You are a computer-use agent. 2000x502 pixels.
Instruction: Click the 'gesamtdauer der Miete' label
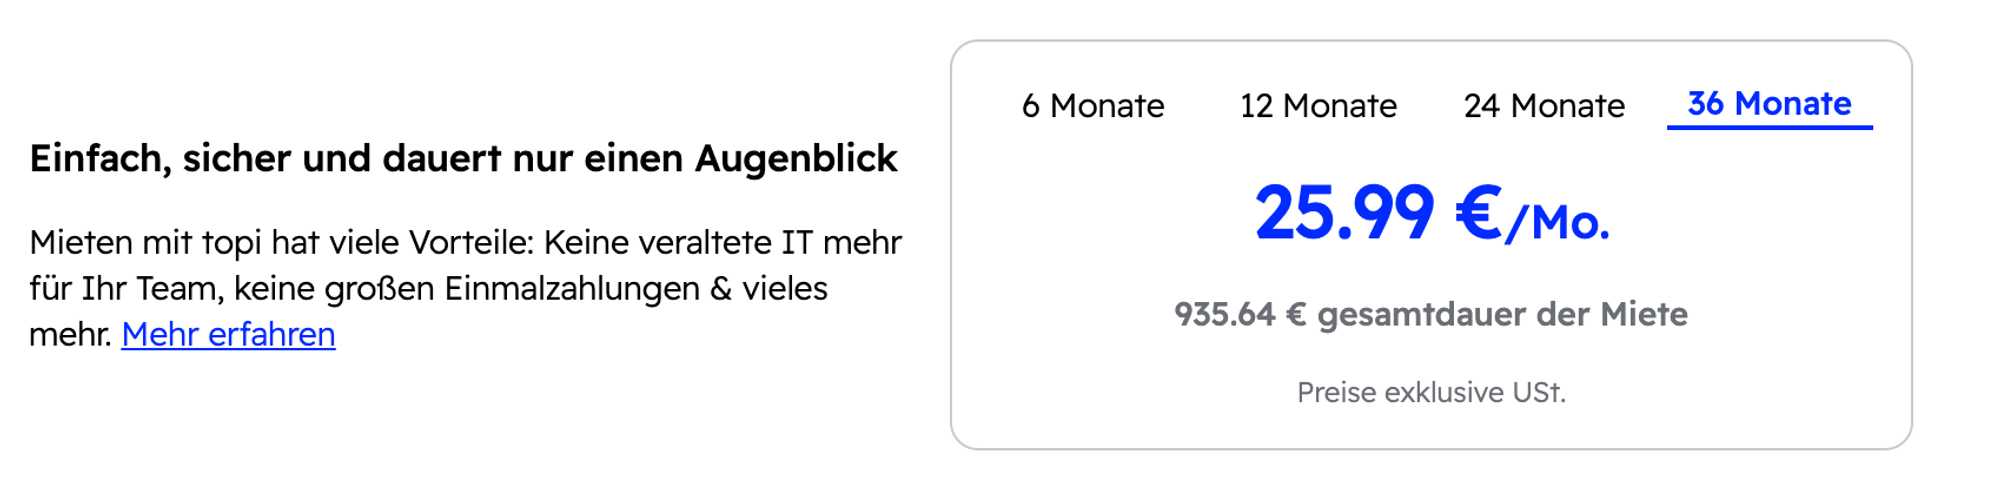click(x=1502, y=315)
